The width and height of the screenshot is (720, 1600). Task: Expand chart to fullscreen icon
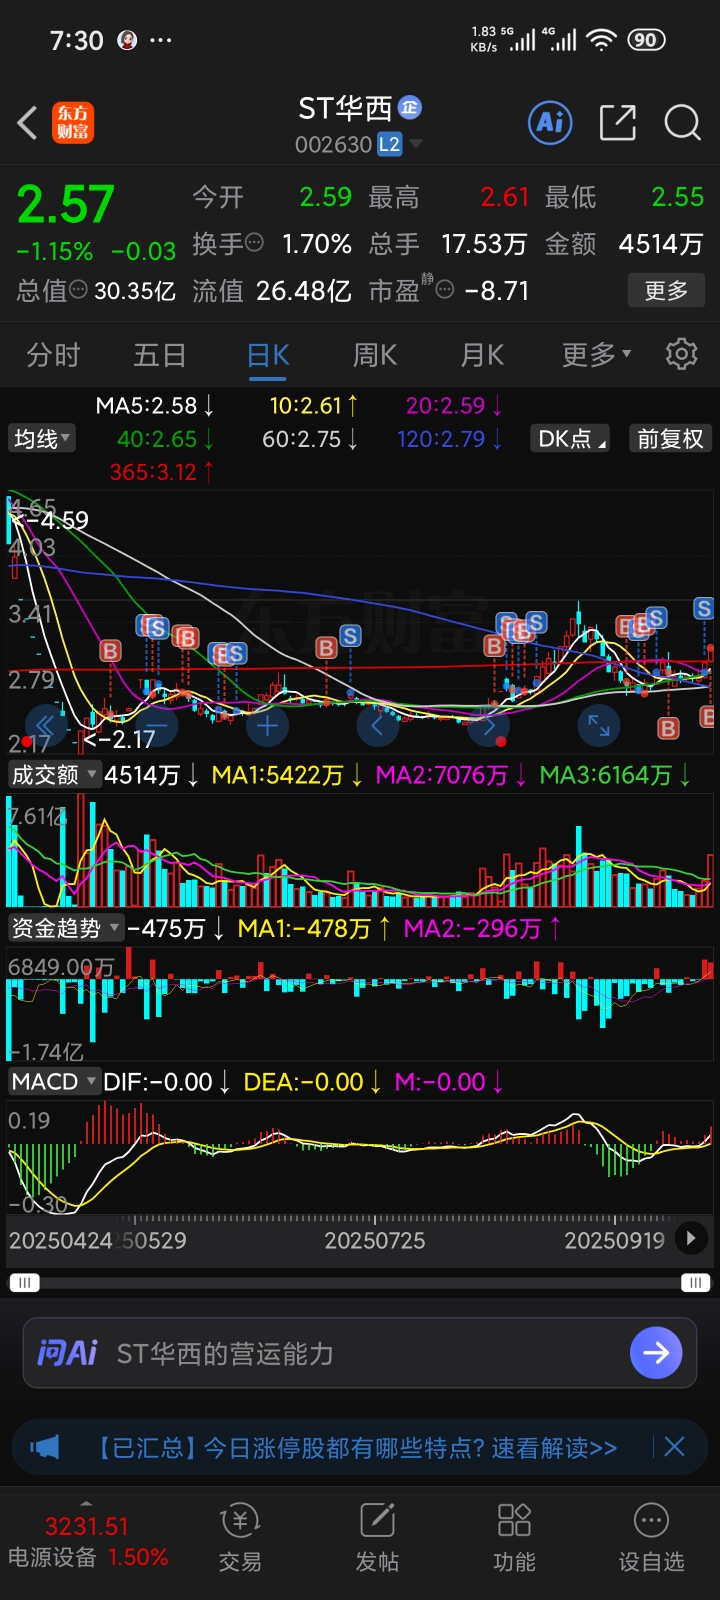coord(599,725)
